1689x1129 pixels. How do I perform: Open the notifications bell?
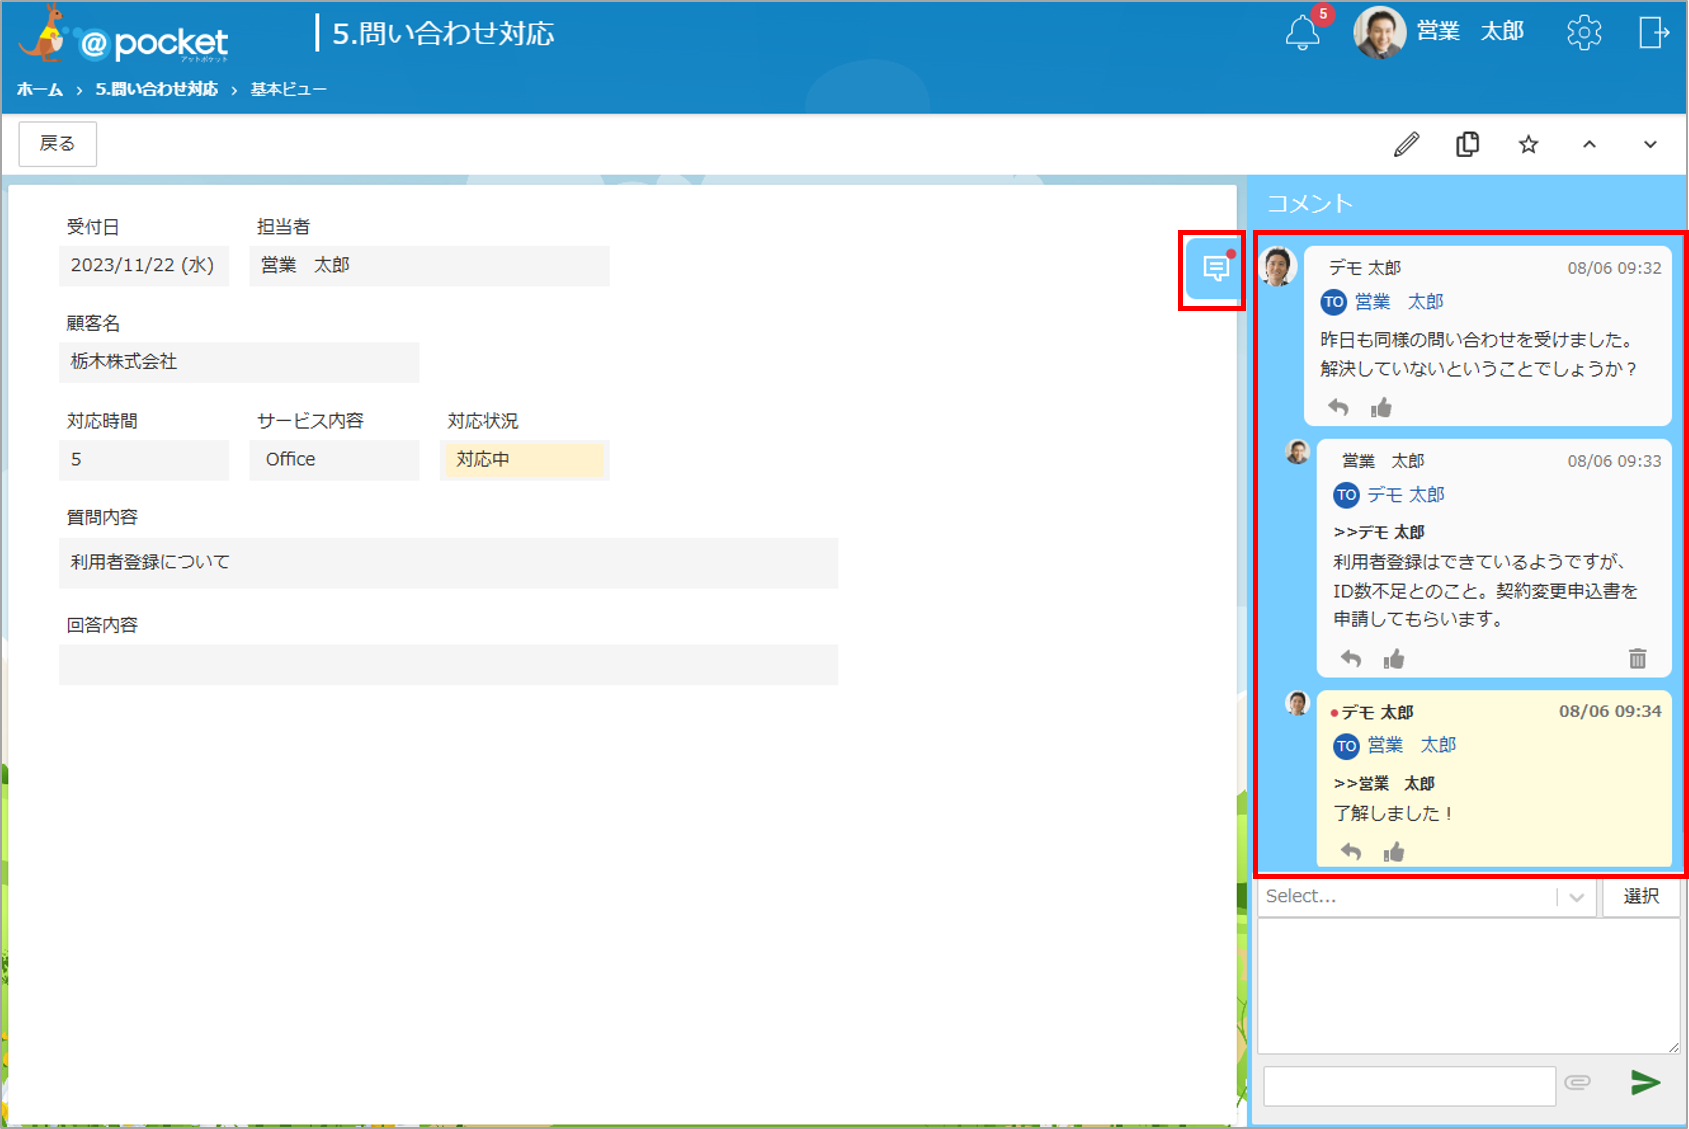click(x=1302, y=33)
